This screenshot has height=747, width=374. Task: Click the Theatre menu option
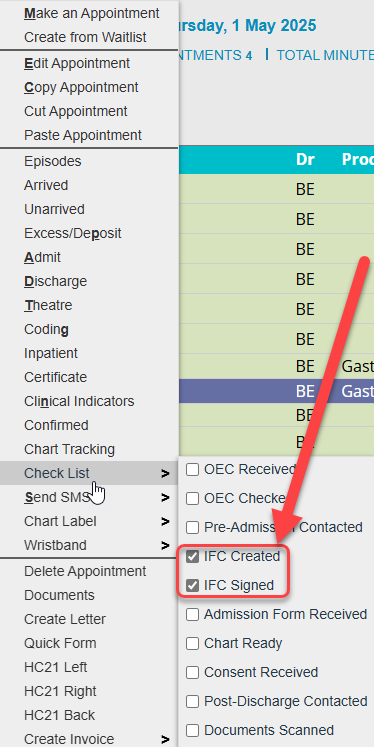pyautogui.click(x=48, y=305)
